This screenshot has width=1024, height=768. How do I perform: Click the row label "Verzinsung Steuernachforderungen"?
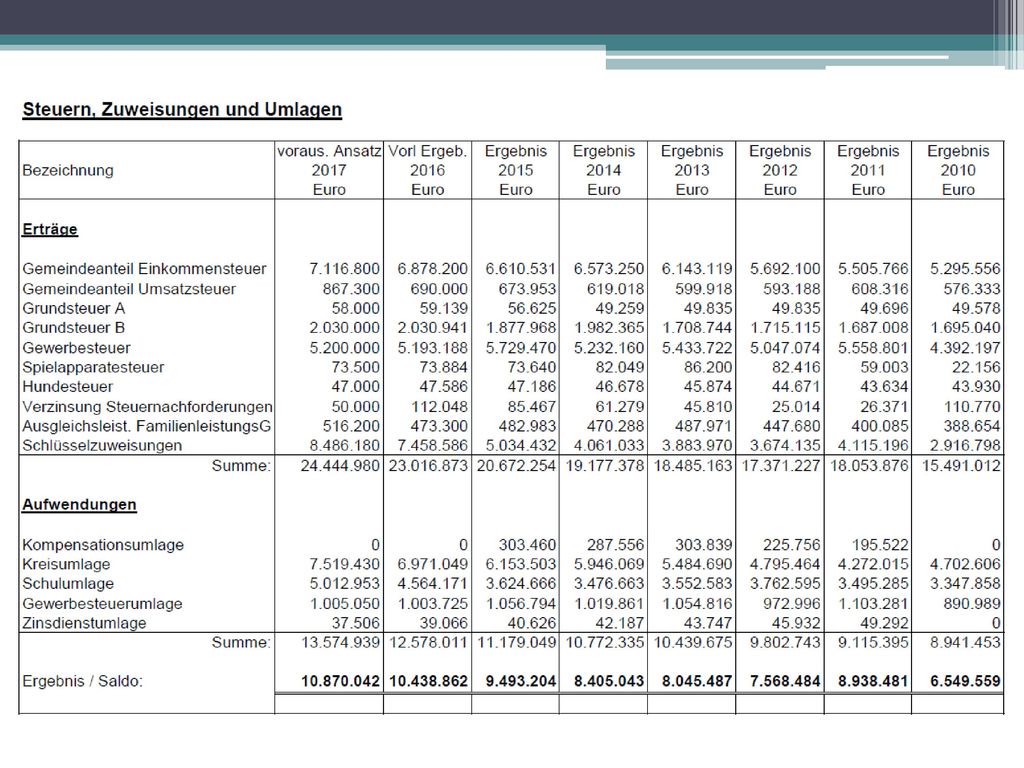tap(148, 406)
